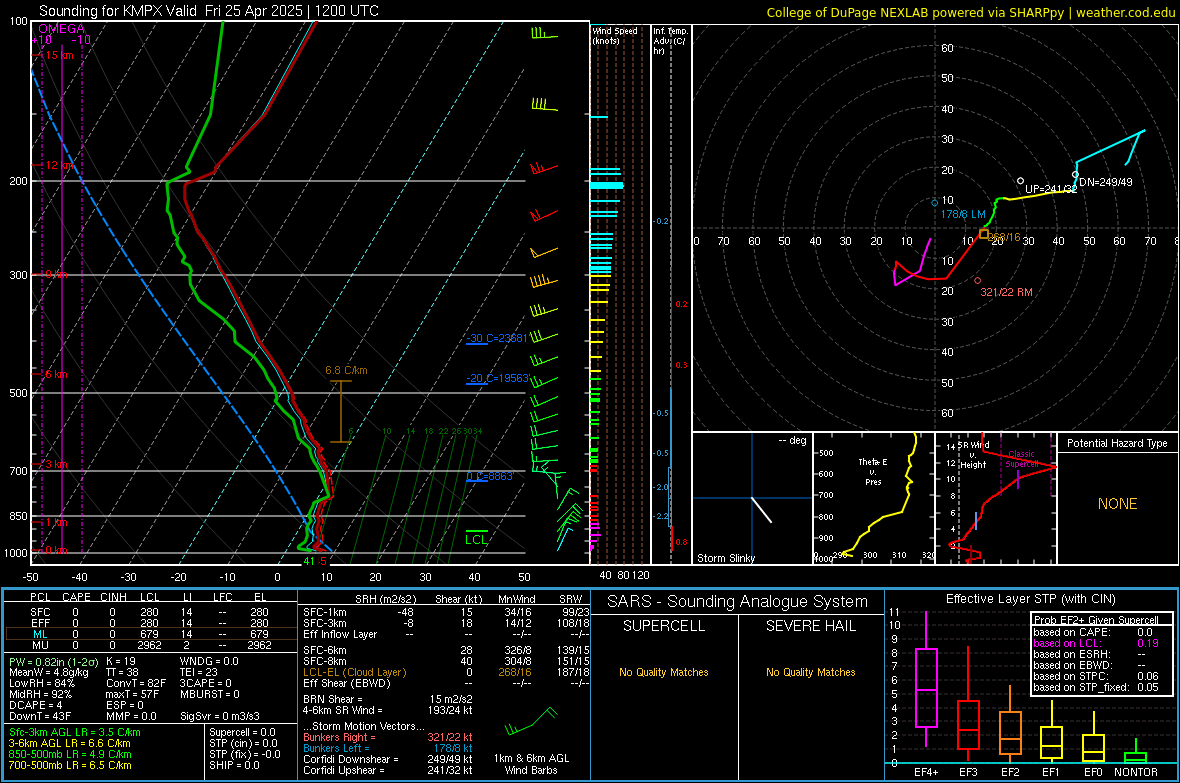The image size is (1180, 783).
Task: Click the 'Theta-E v. Pres' plot label
Action: (x=873, y=471)
